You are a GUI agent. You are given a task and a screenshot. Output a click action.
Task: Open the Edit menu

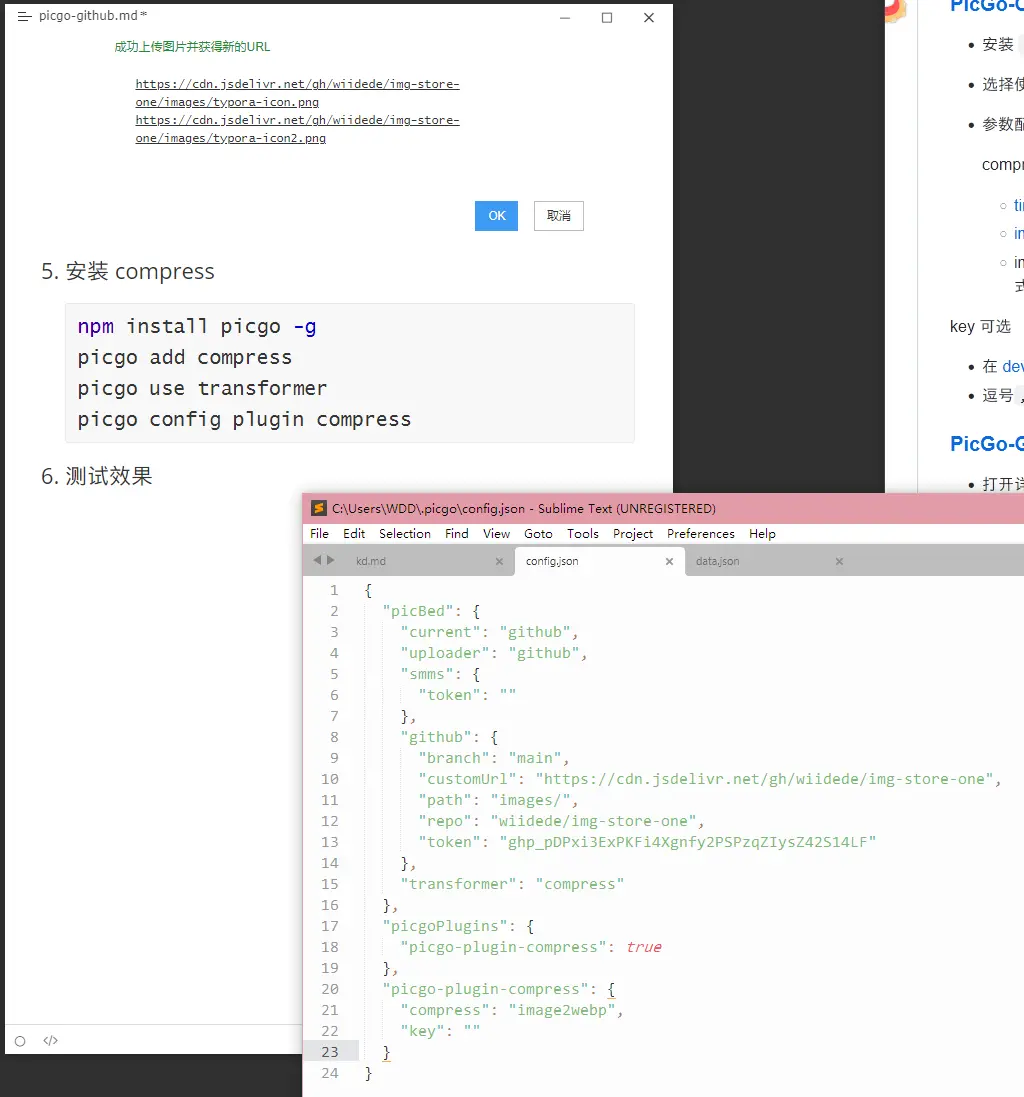[x=354, y=533]
